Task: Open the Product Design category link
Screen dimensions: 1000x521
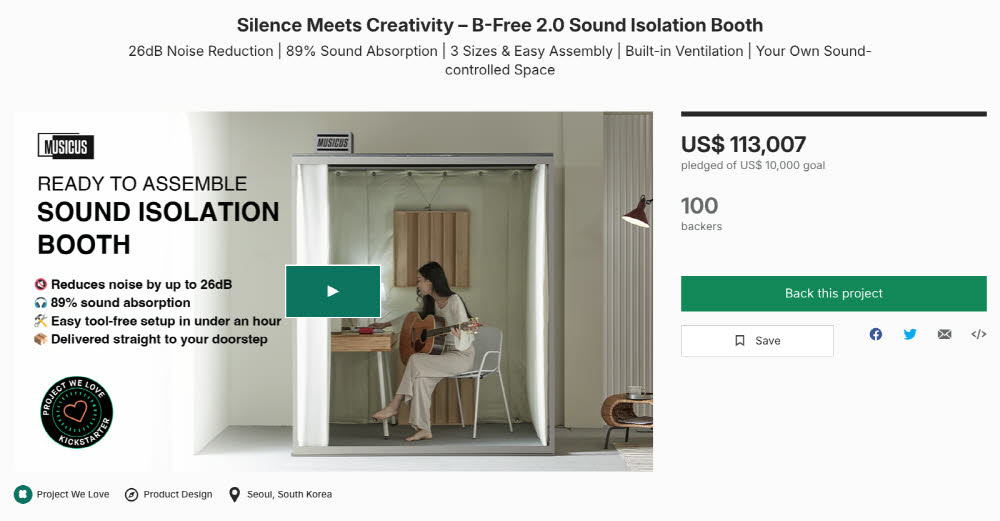Action: [x=178, y=494]
